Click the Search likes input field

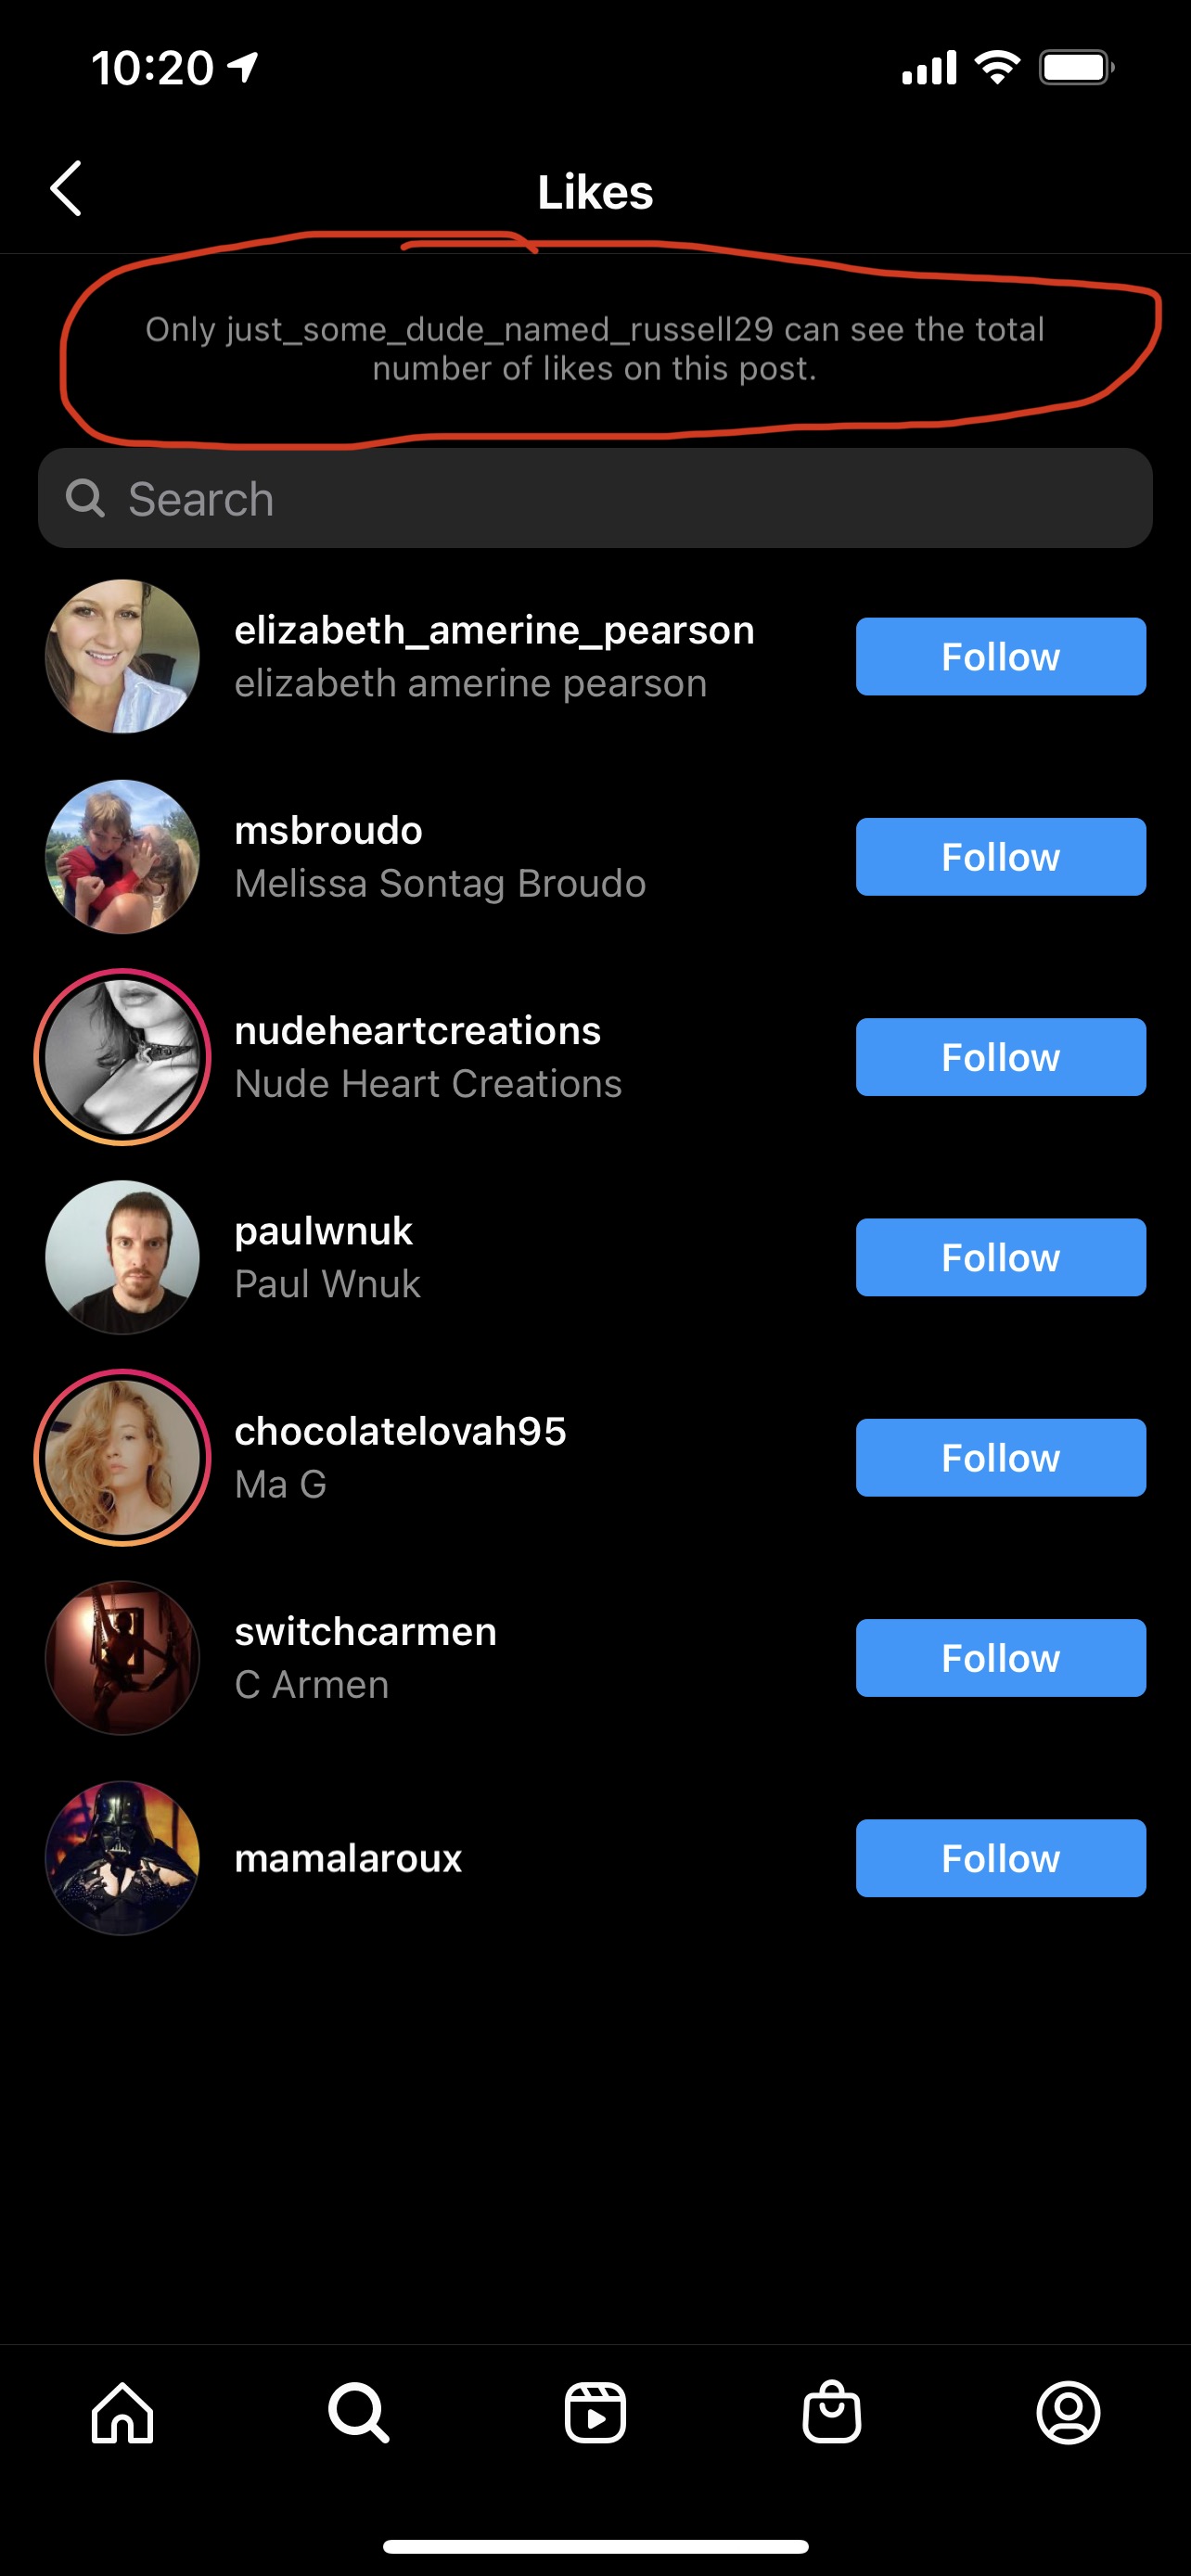(x=595, y=498)
